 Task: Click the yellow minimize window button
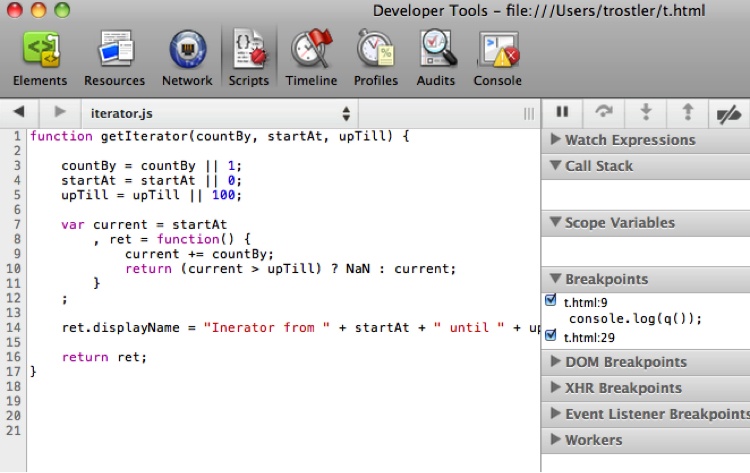click(x=38, y=10)
